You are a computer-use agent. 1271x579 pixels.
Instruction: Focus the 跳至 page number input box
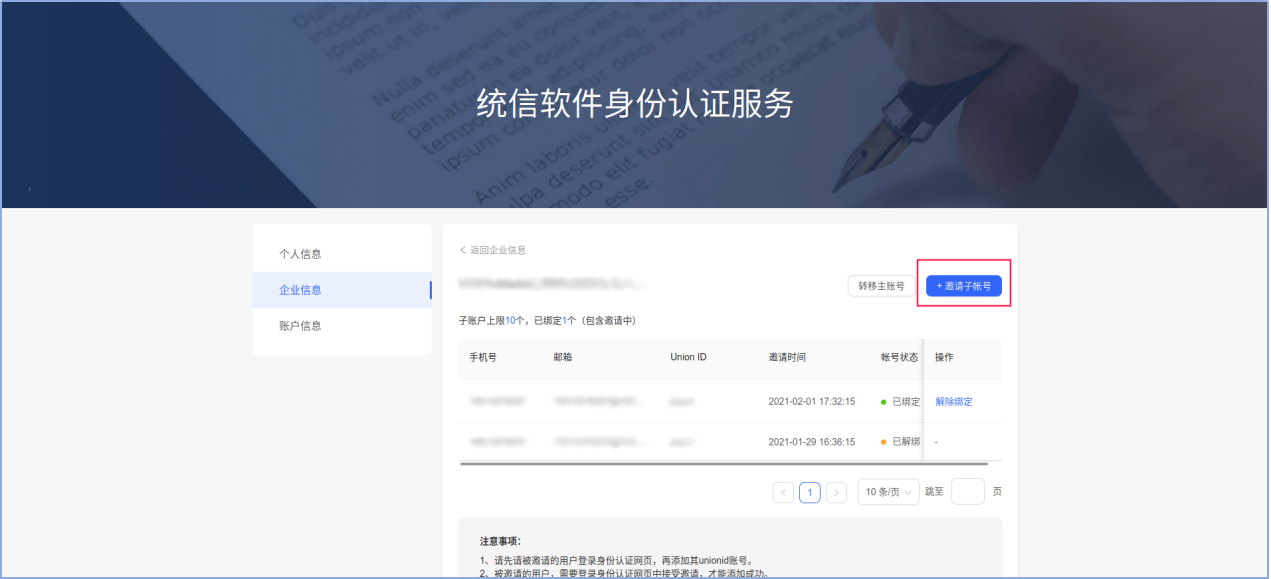[967, 492]
